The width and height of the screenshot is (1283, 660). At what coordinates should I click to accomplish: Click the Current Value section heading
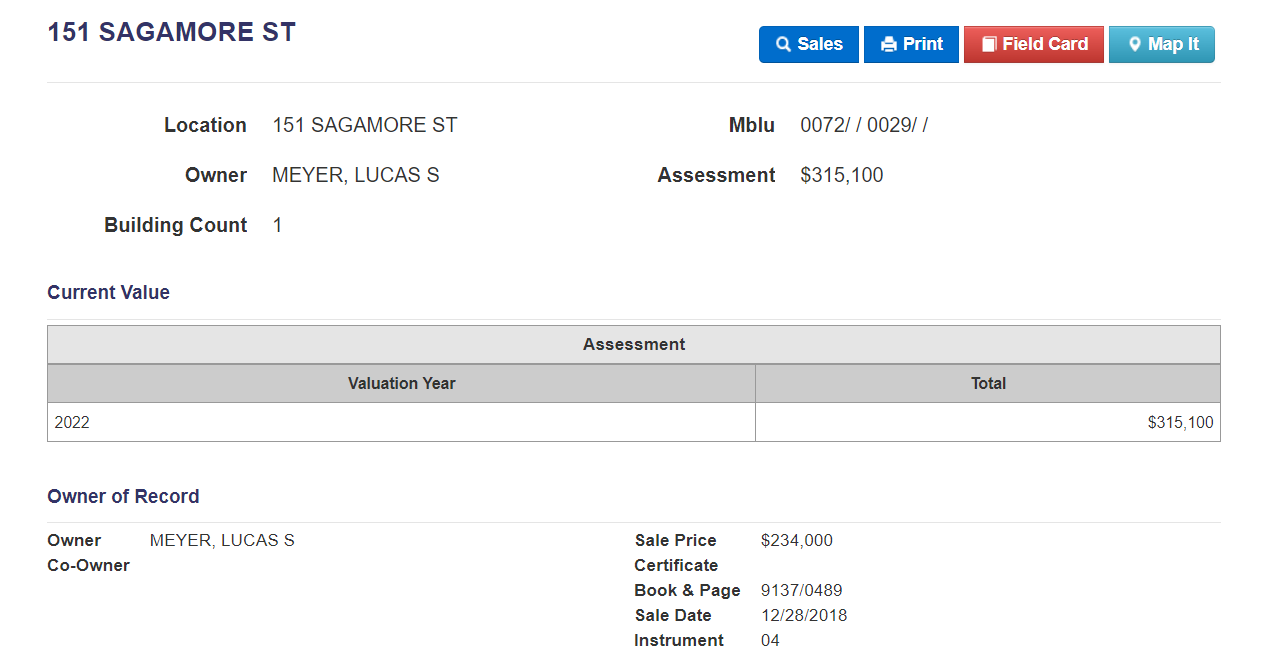tap(108, 292)
